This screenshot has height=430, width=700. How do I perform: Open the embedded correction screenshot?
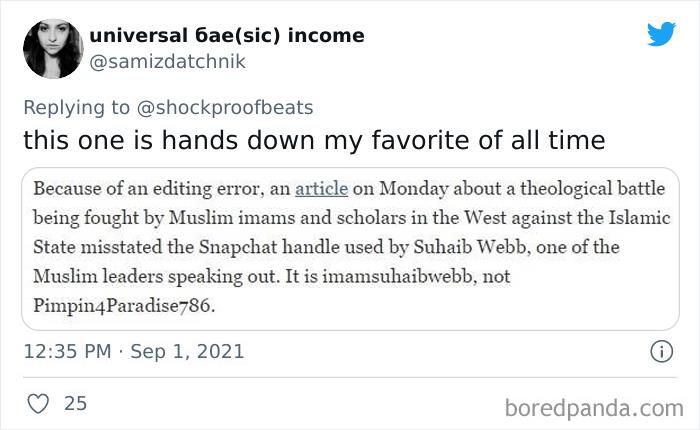pyautogui.click(x=350, y=250)
